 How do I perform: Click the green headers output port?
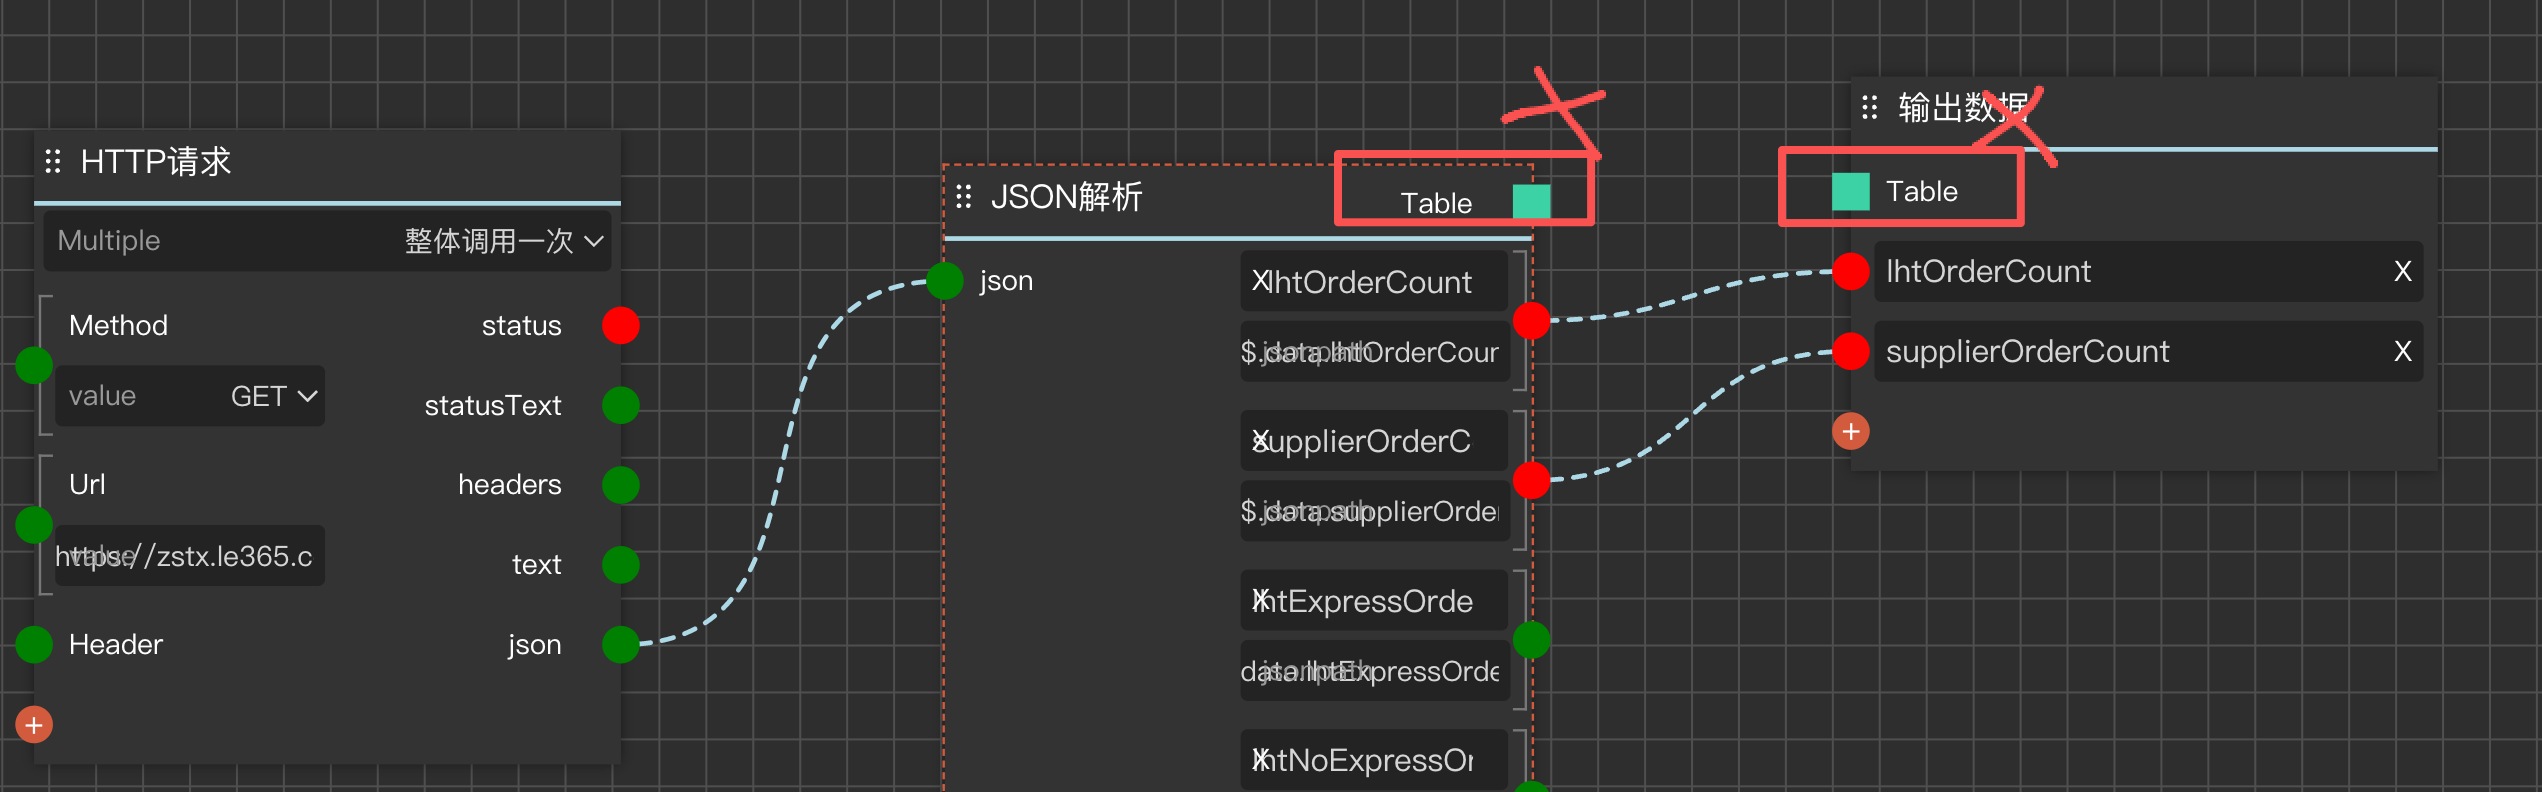tap(620, 485)
